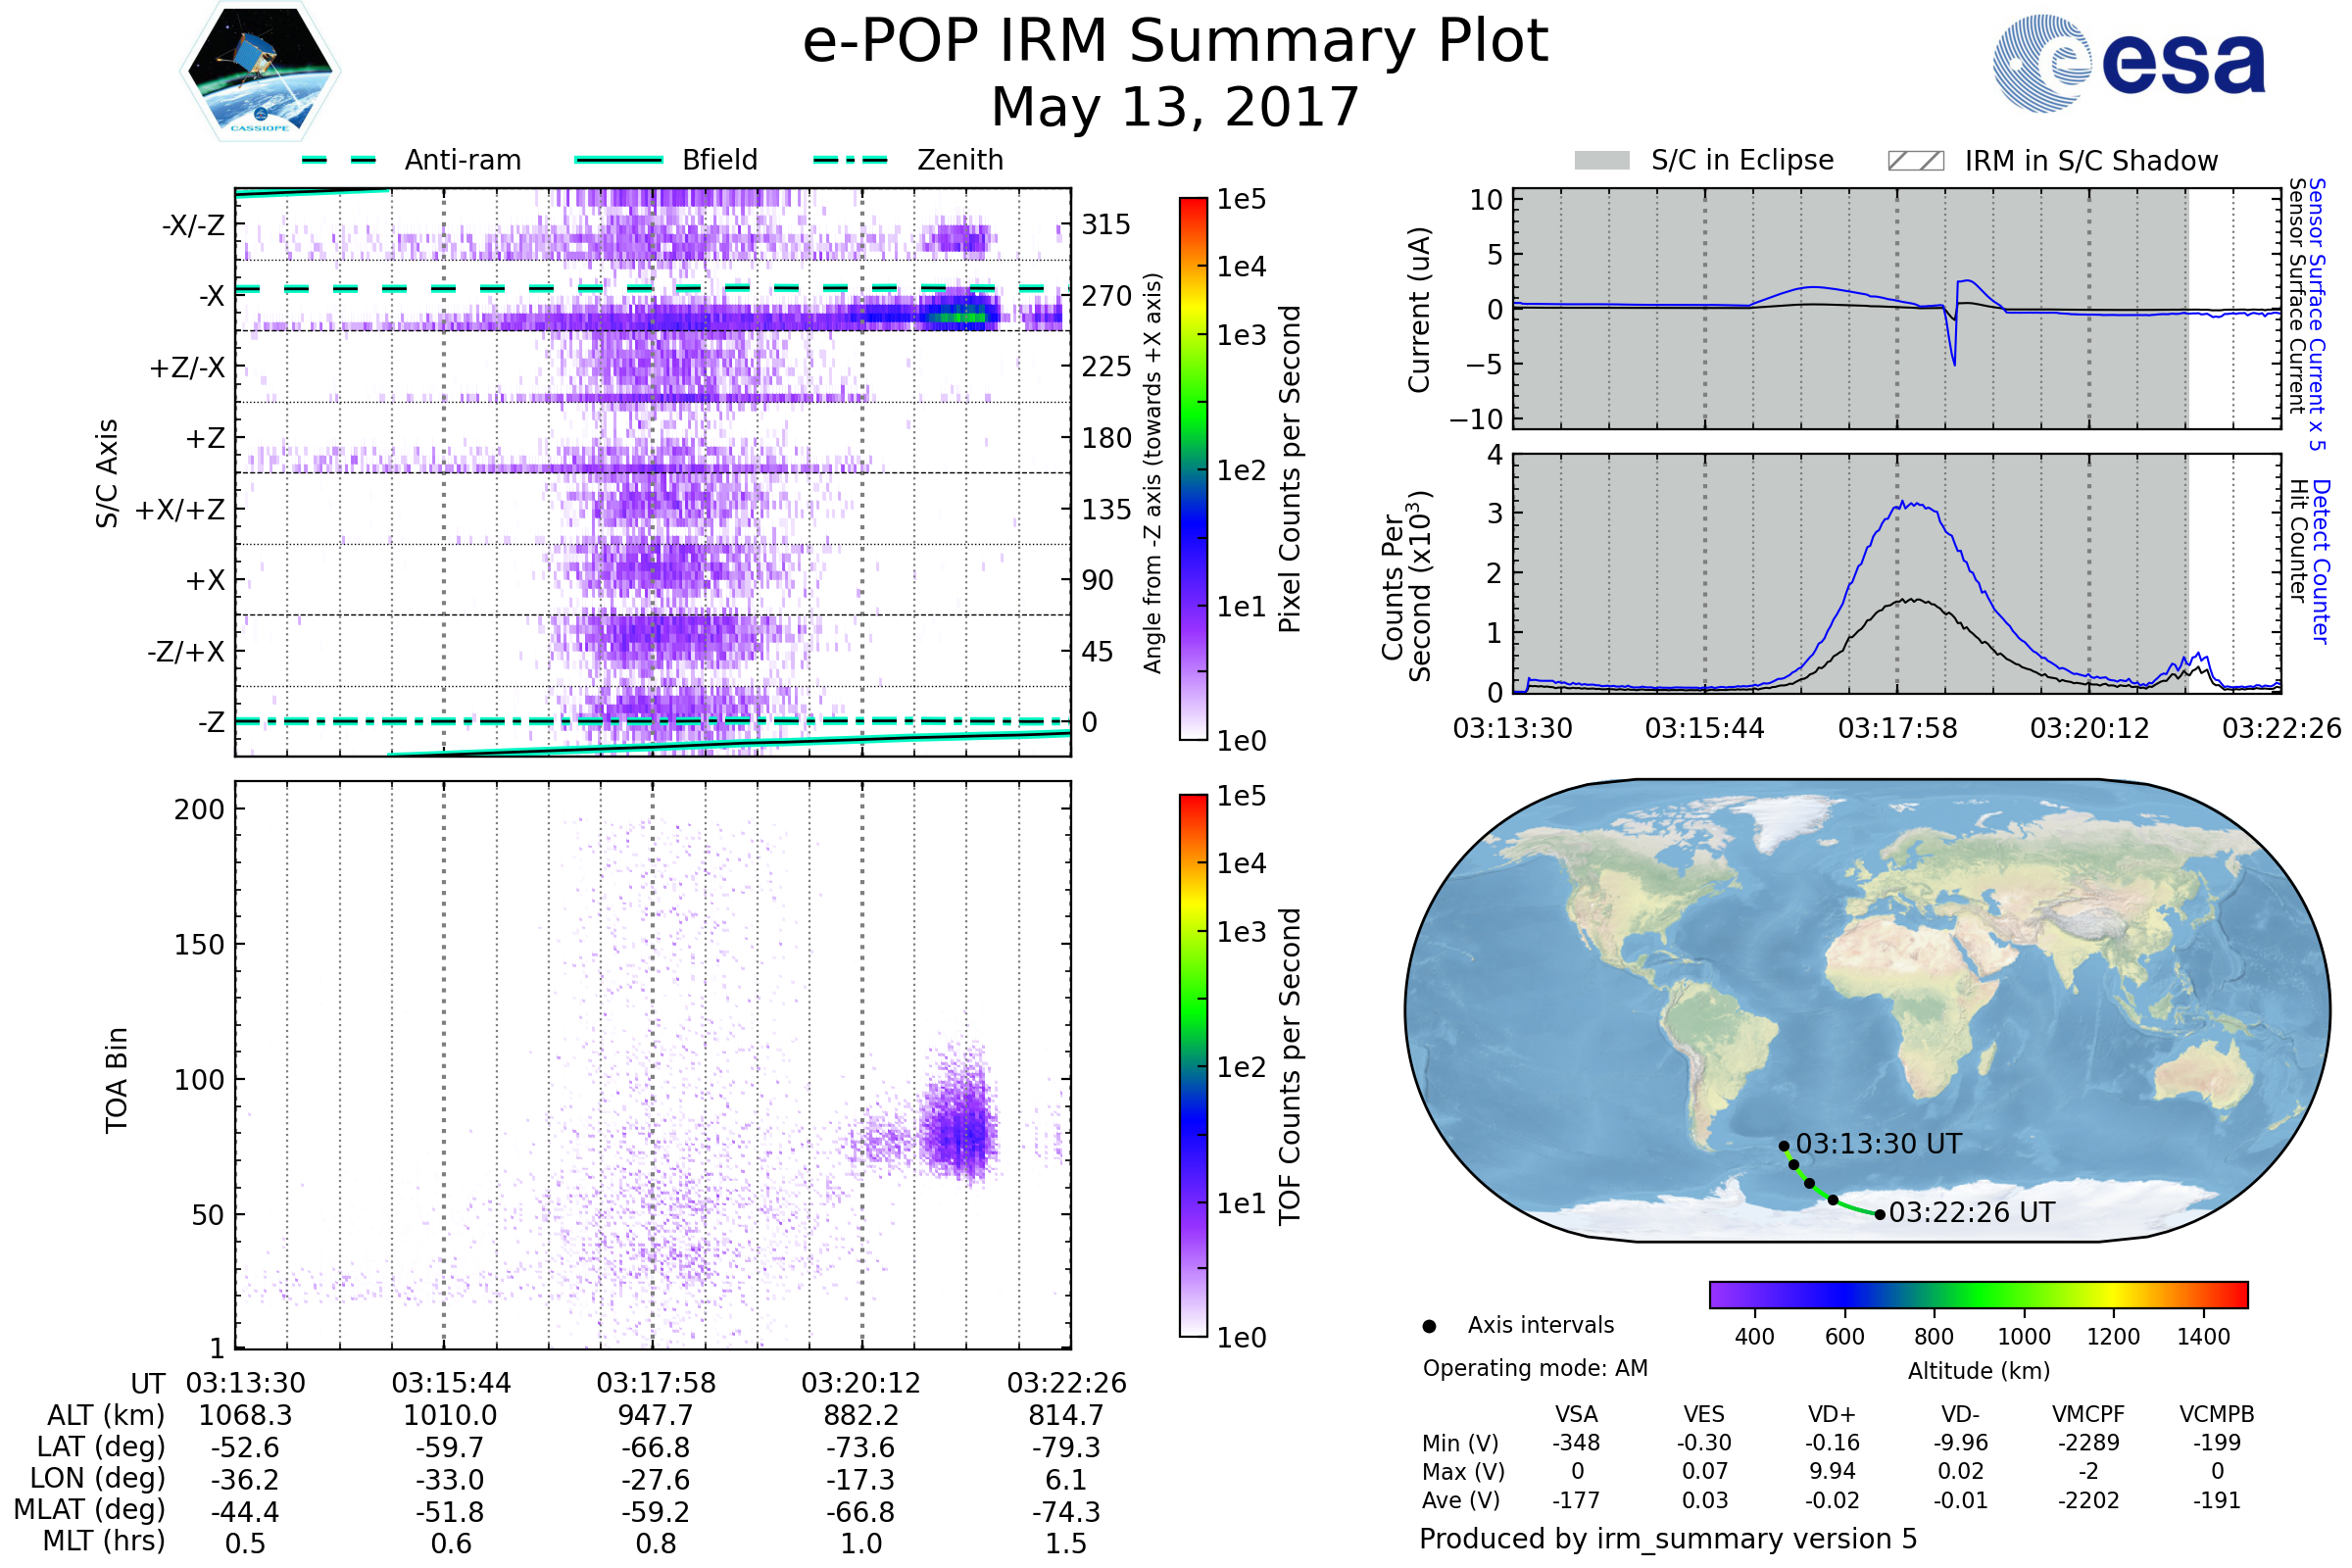Image resolution: width=2352 pixels, height=1568 pixels.
Task: Click the Axis intervals black dot marker
Action: pos(1429,1326)
